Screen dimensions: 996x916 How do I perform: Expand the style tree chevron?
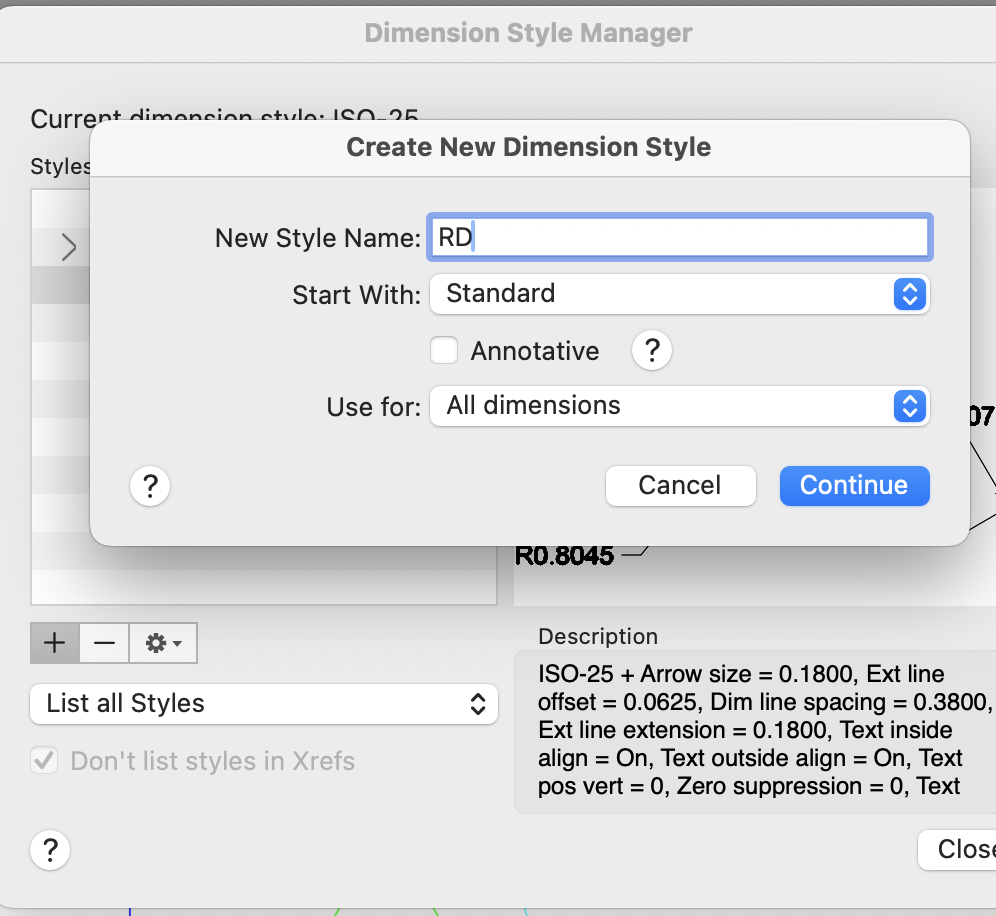(x=68, y=247)
